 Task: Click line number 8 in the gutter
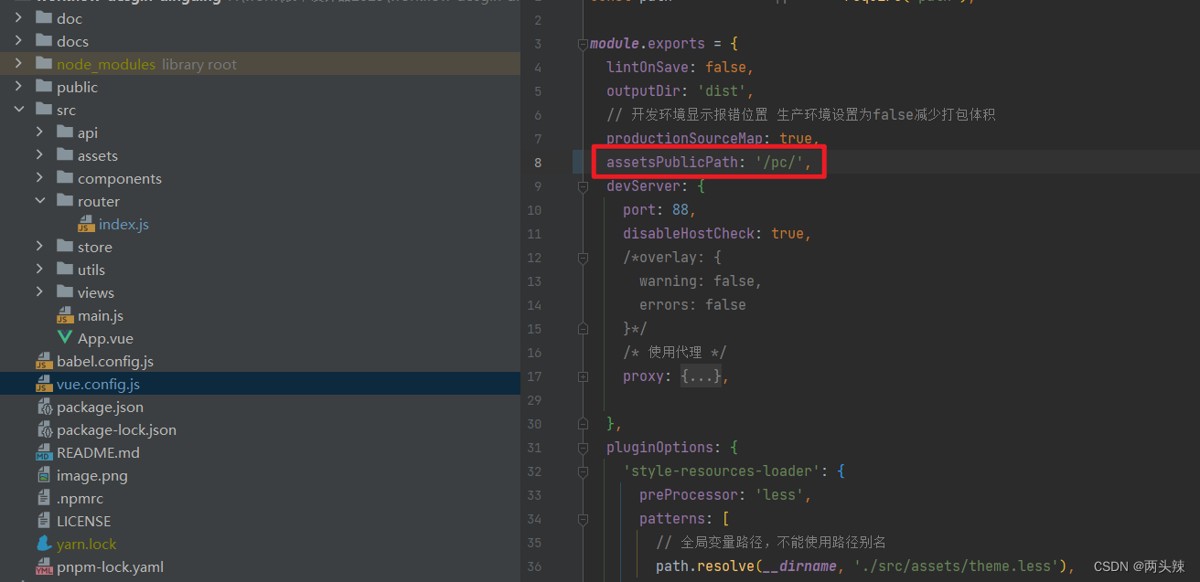click(537, 162)
